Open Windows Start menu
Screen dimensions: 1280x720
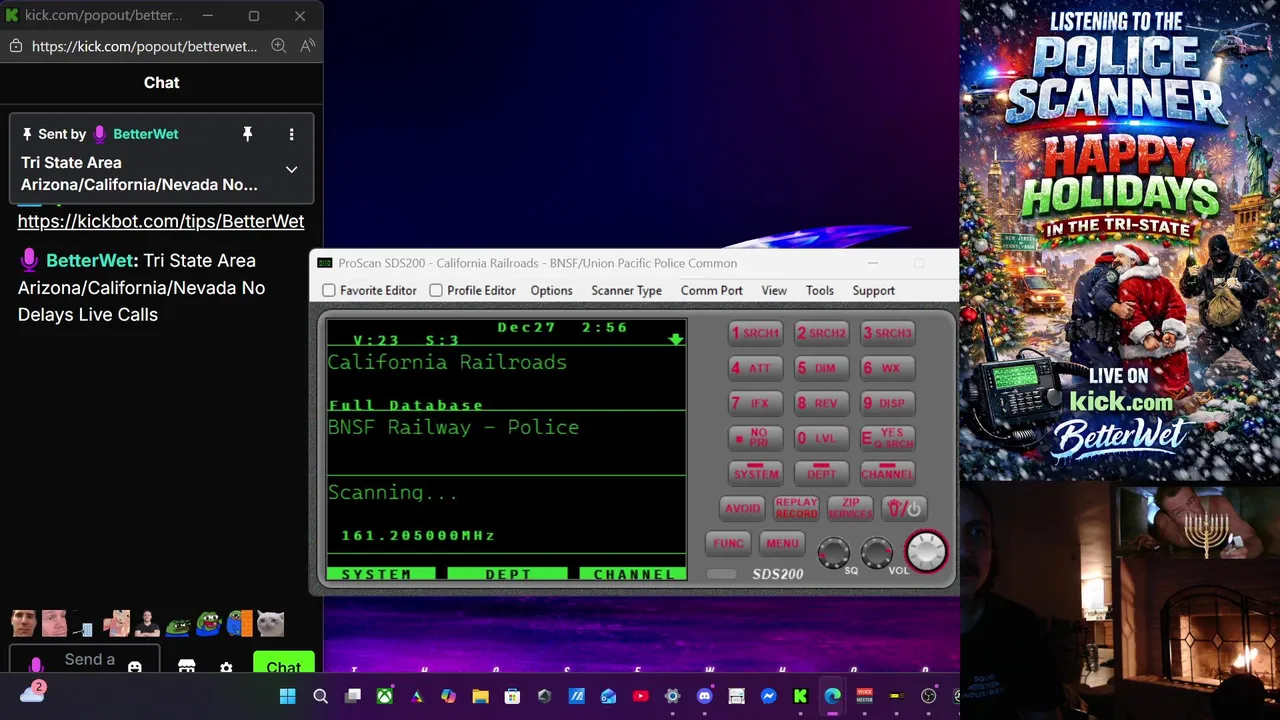click(288, 696)
